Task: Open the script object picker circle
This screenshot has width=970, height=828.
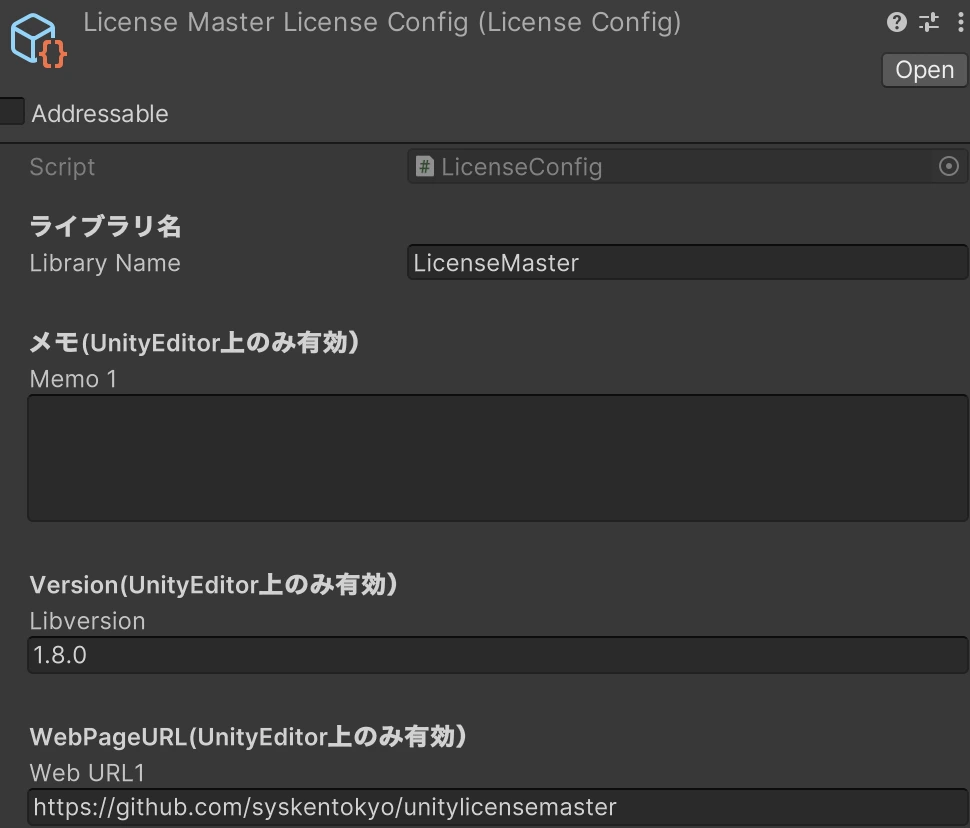Action: pyautogui.click(x=948, y=166)
